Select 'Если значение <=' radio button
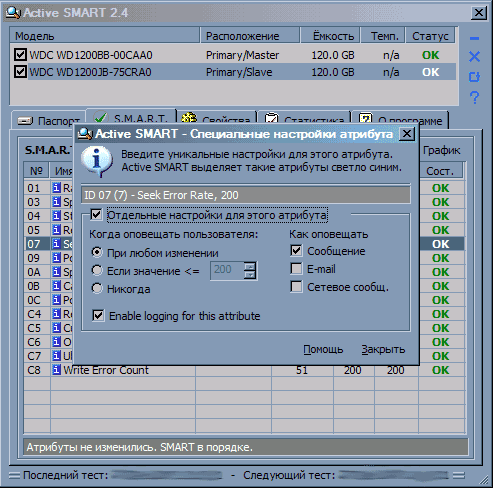Viewport: 493px width, 488px height. point(97,270)
